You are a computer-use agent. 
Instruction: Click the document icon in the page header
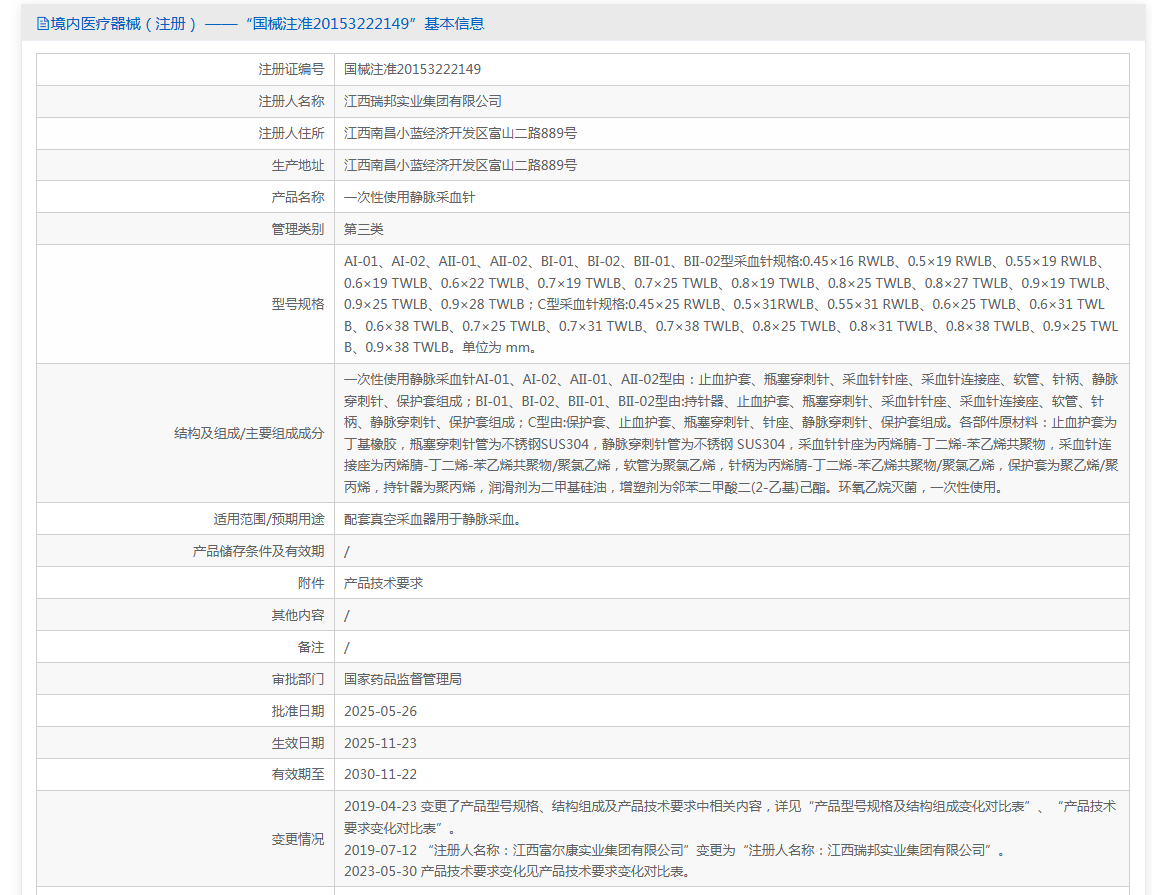[43, 24]
